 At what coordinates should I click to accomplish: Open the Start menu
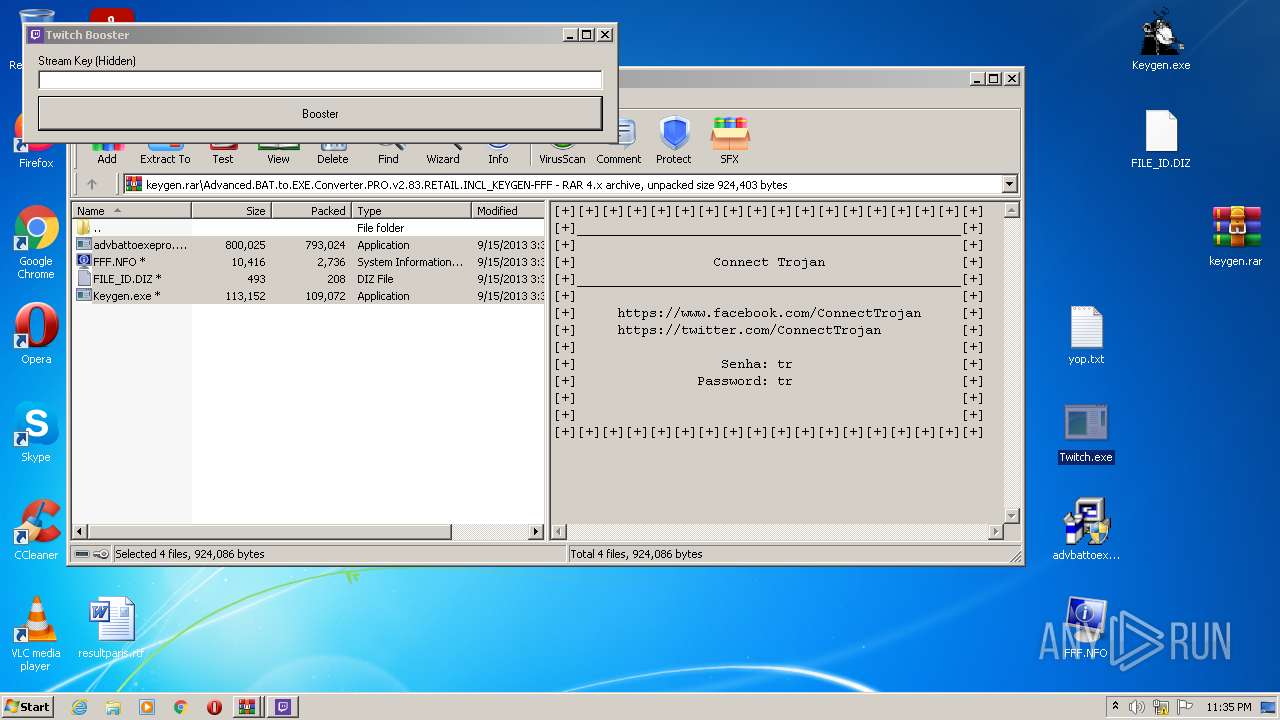point(28,706)
